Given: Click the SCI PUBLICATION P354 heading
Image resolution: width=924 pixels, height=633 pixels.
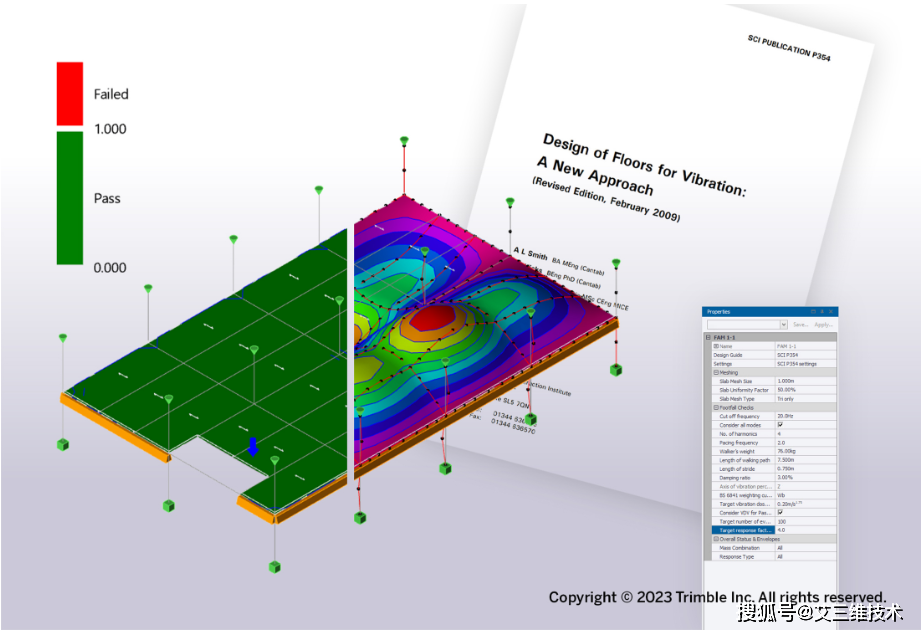Looking at the screenshot, I should click(789, 48).
